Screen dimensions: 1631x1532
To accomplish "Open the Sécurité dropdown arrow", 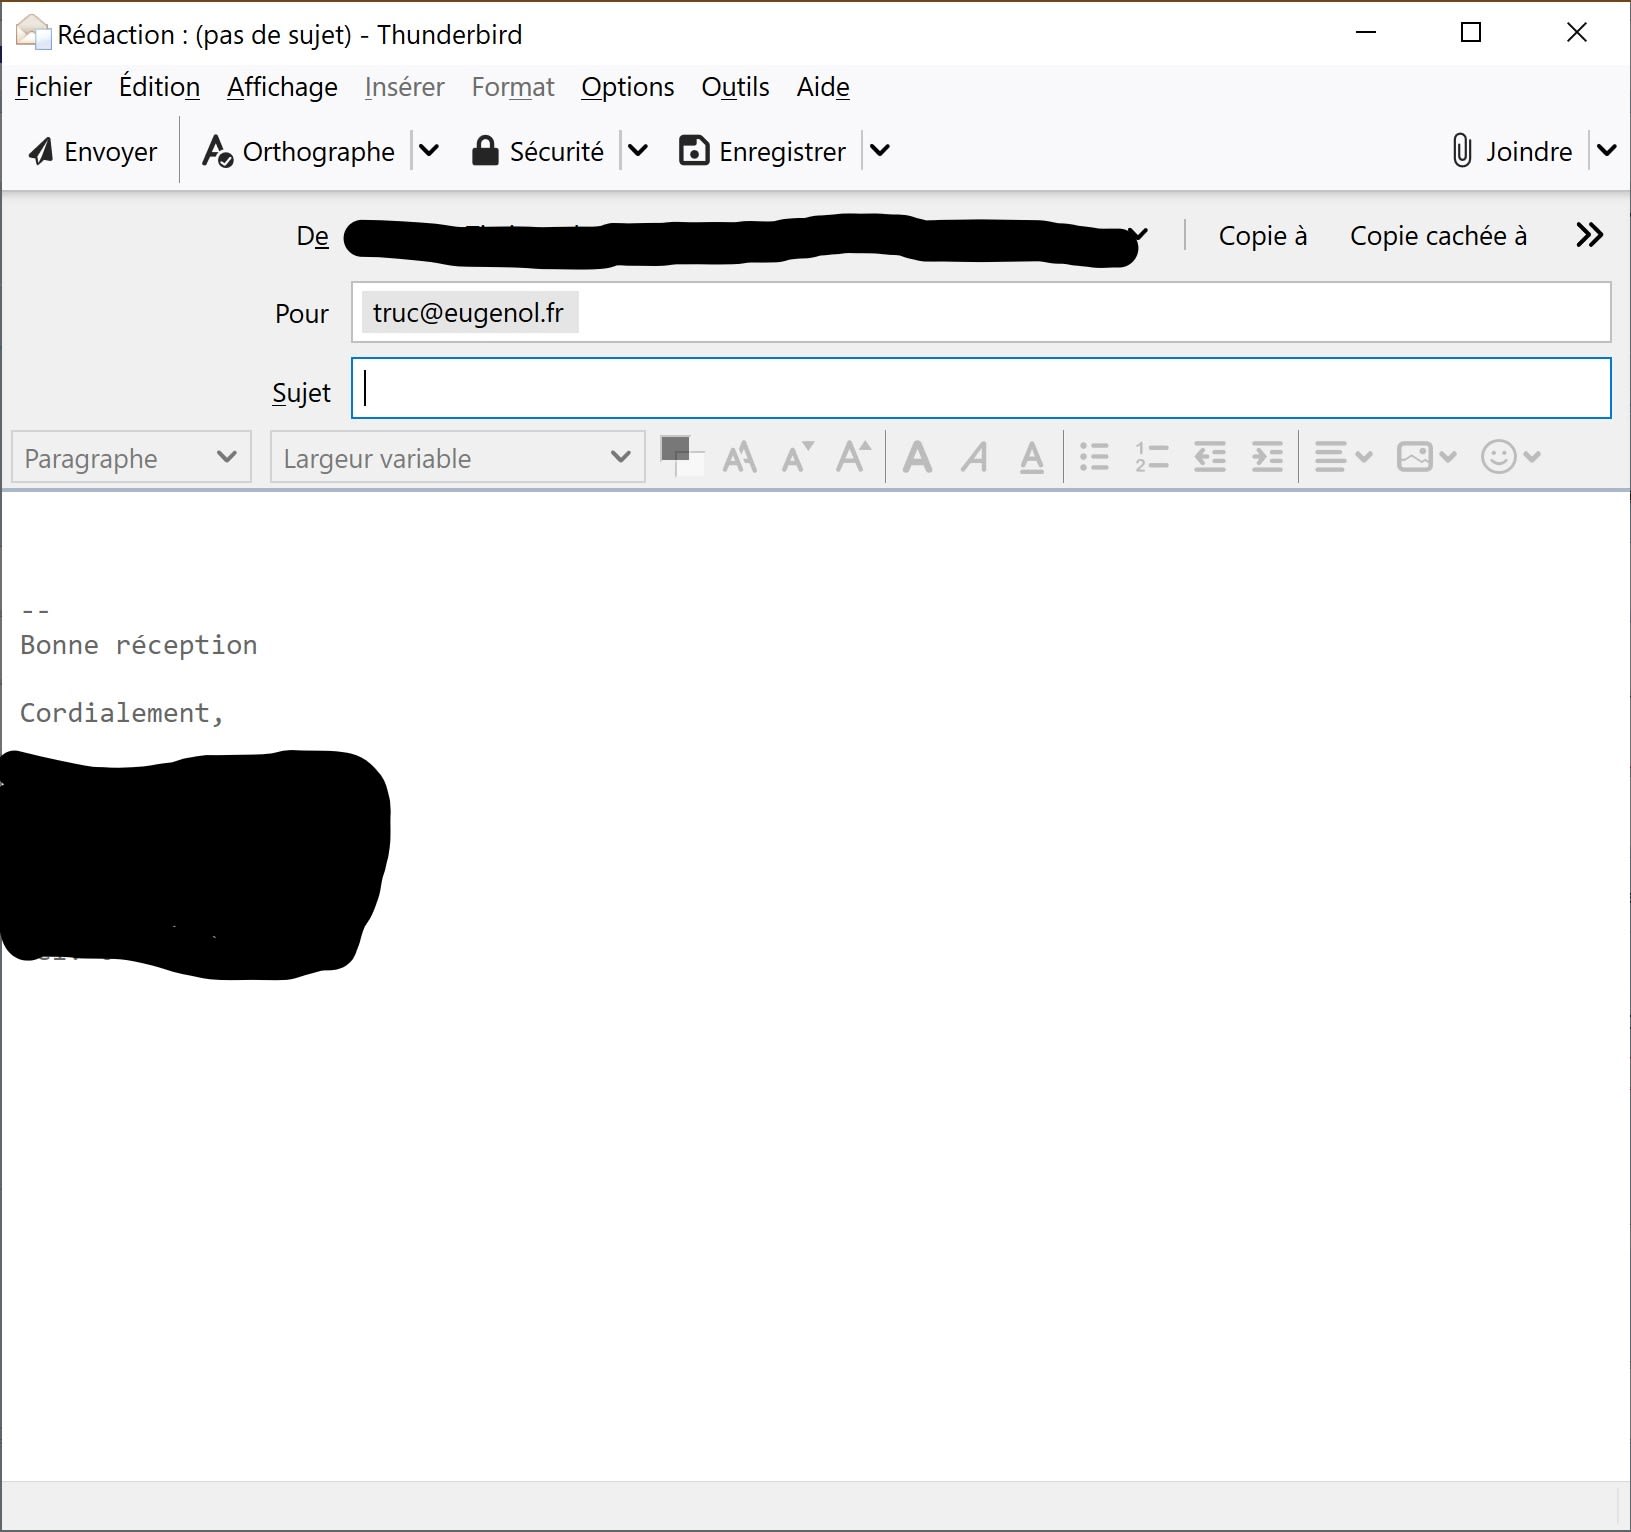I will pyautogui.click(x=638, y=152).
